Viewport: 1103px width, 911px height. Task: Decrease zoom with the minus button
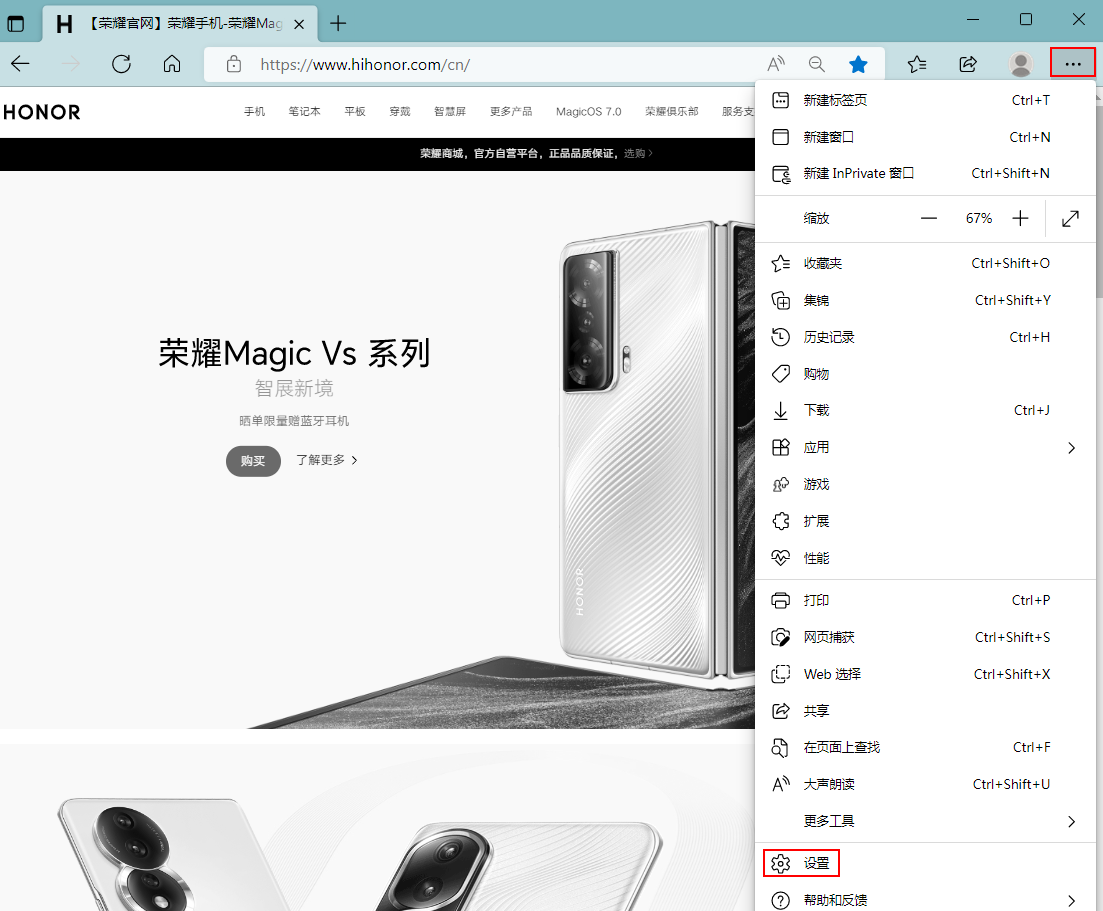pyautogui.click(x=929, y=218)
